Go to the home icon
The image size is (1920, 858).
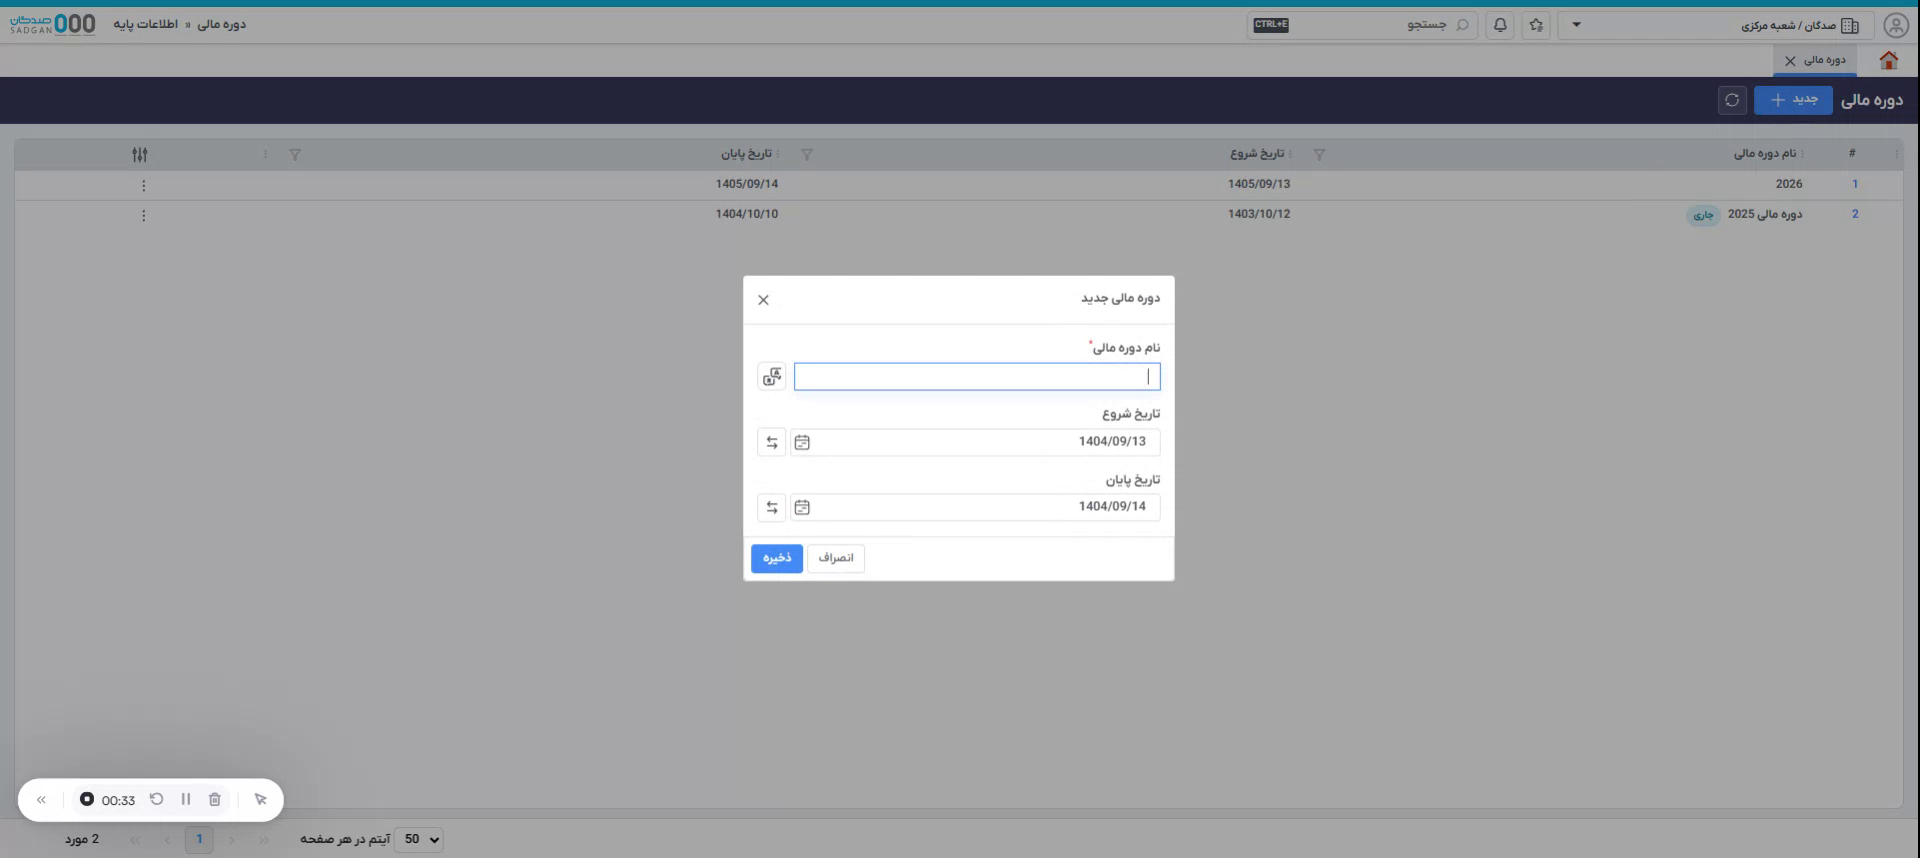click(x=1888, y=61)
